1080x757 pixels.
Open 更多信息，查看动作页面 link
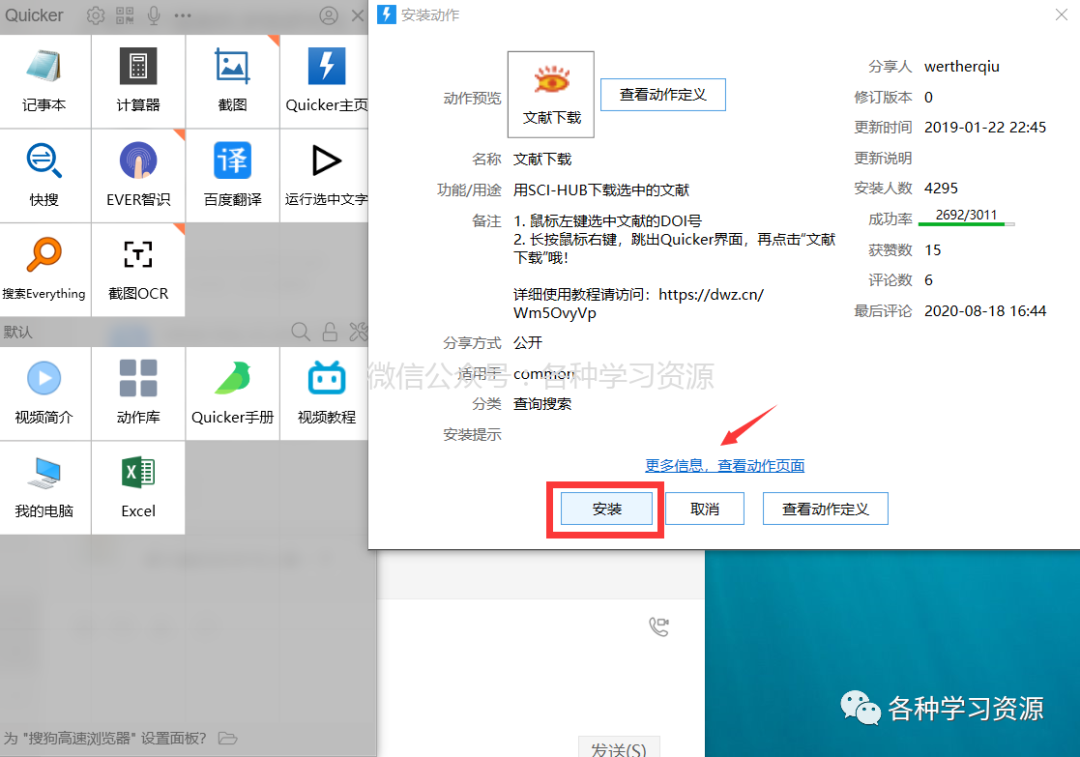(725, 466)
